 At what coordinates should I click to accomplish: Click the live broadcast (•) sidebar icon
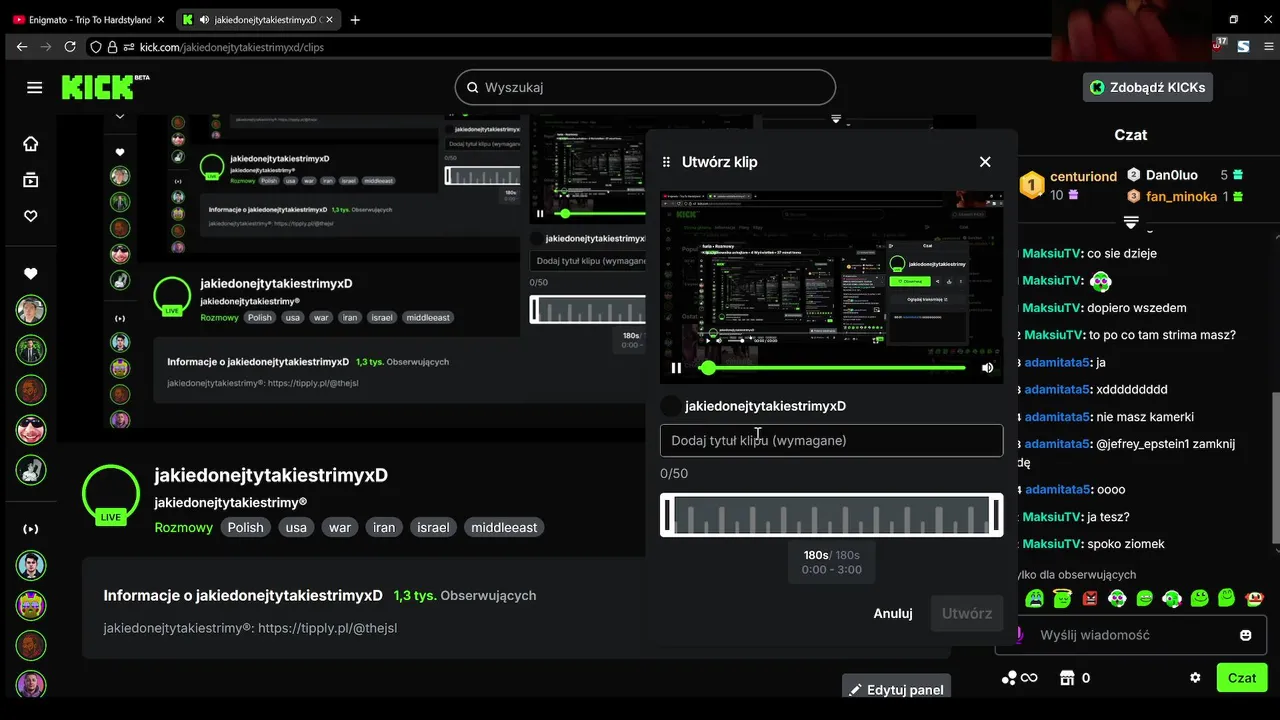pyautogui.click(x=31, y=528)
